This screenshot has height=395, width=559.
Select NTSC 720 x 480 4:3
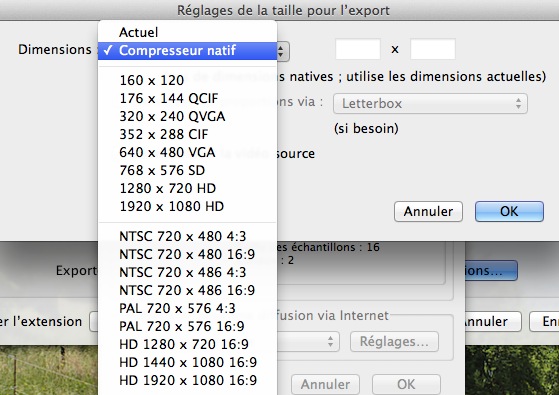[x=188, y=236]
